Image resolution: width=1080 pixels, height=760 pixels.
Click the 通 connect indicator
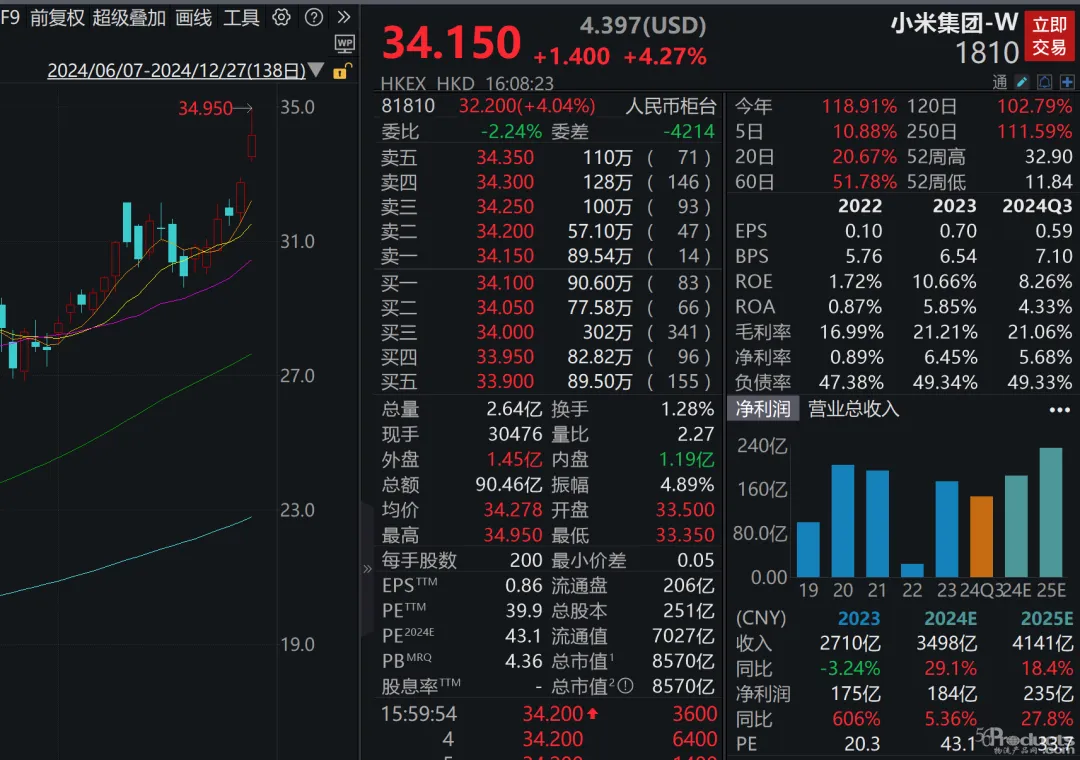999,83
